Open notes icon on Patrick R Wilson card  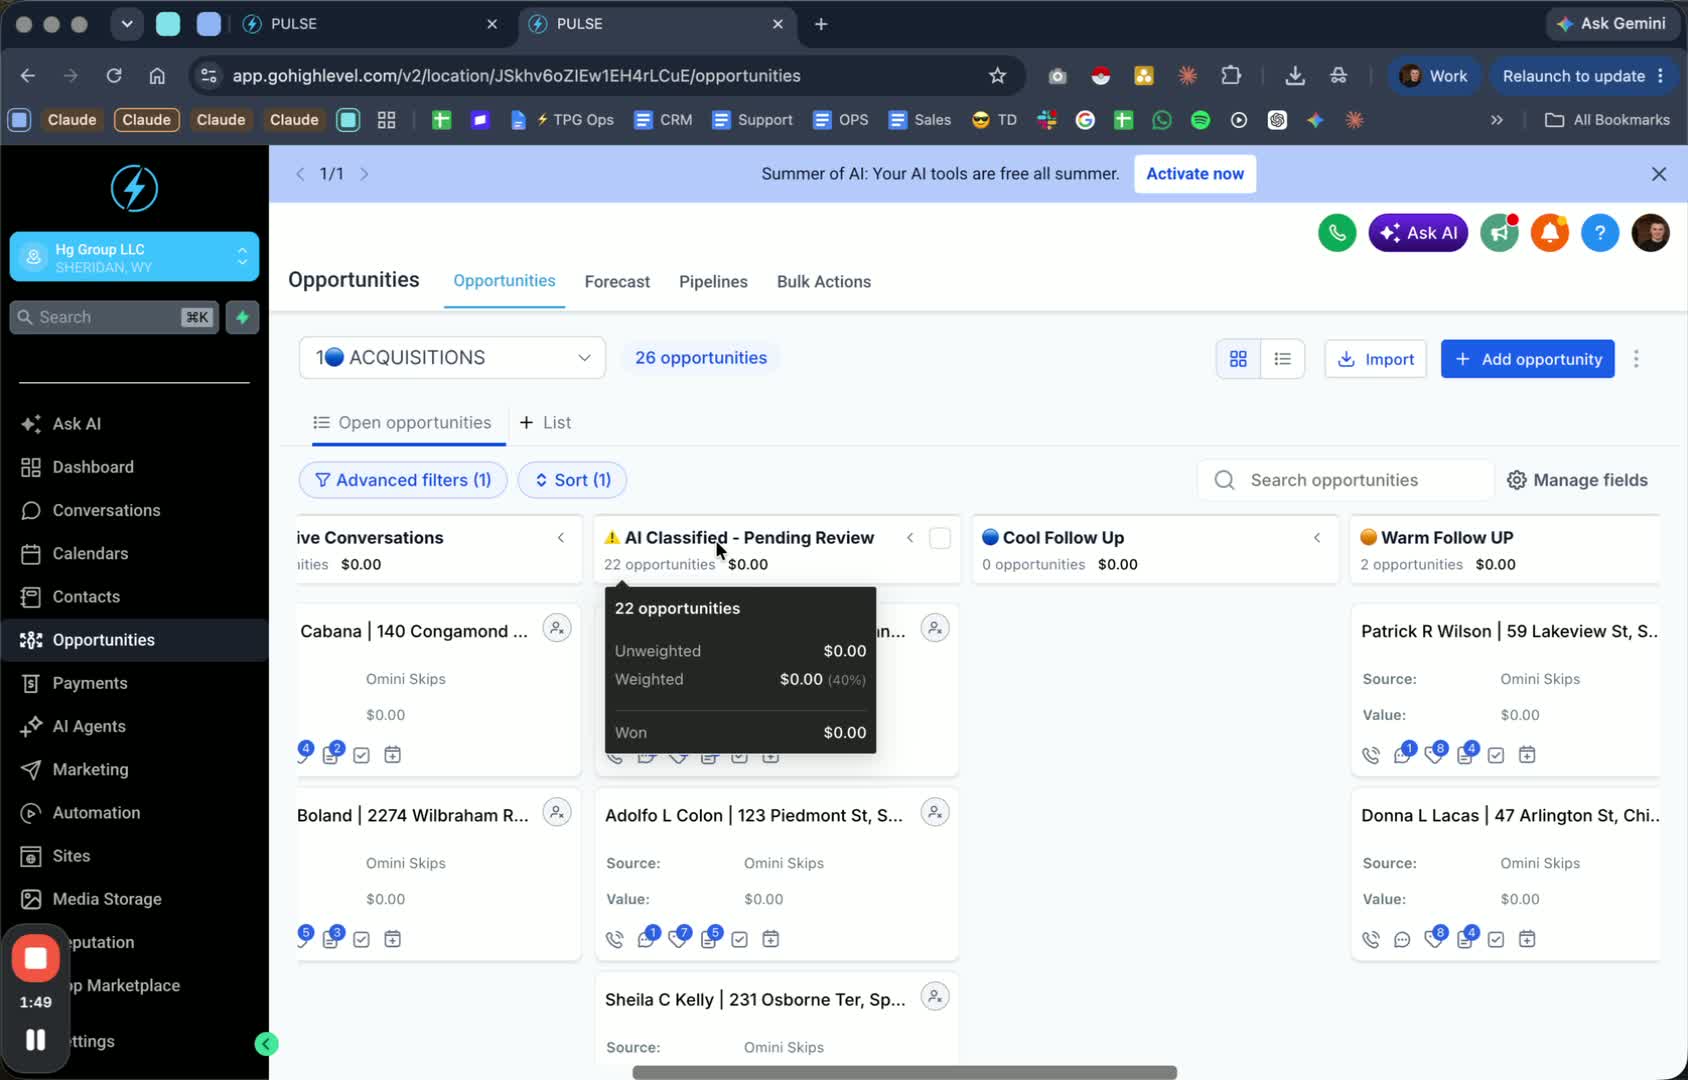click(1465, 755)
